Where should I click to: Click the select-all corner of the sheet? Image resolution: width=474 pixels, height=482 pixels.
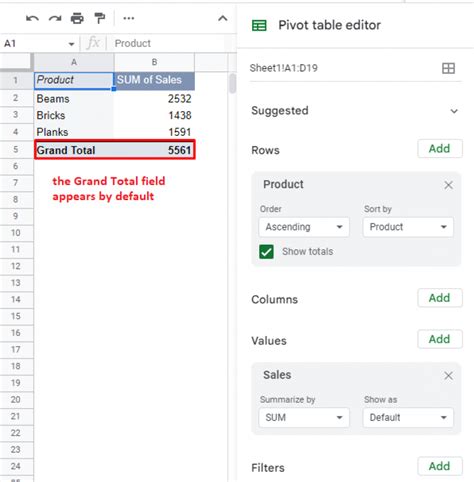[16, 62]
